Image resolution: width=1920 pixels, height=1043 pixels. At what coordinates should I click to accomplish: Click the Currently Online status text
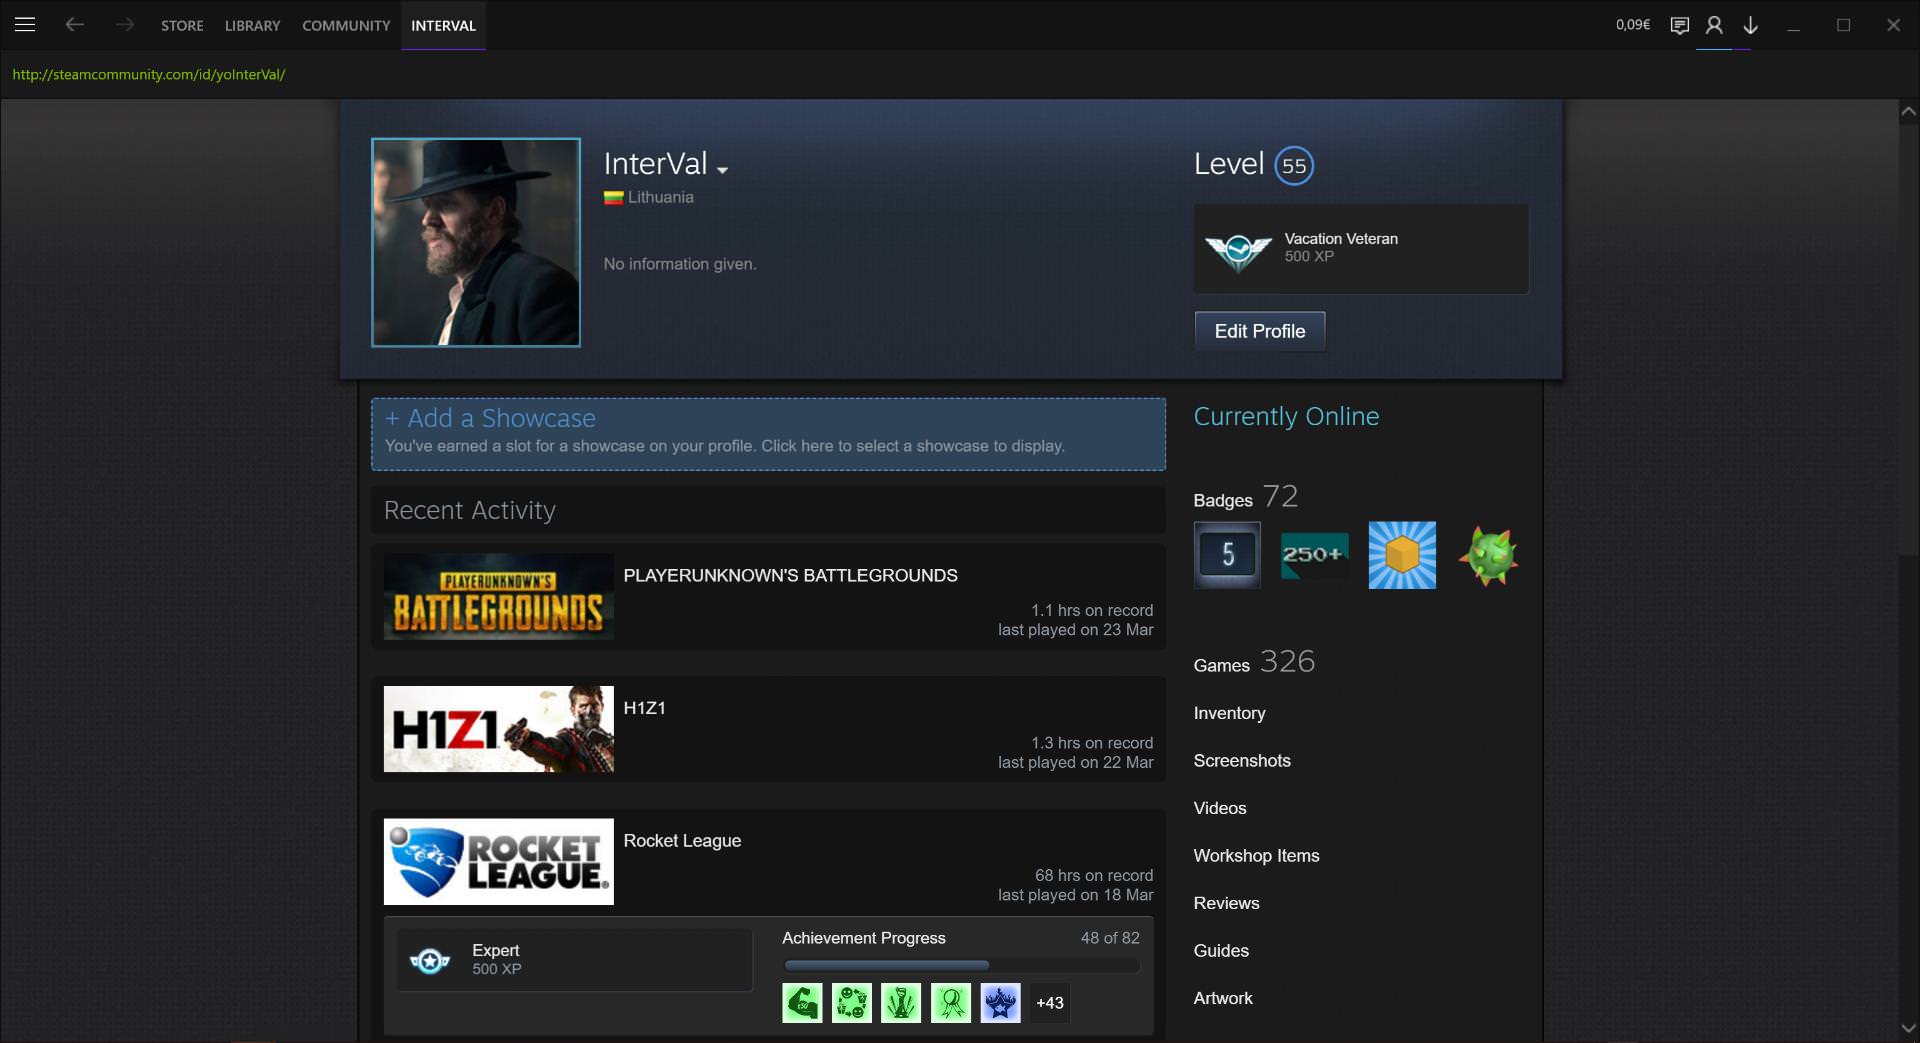pos(1286,417)
